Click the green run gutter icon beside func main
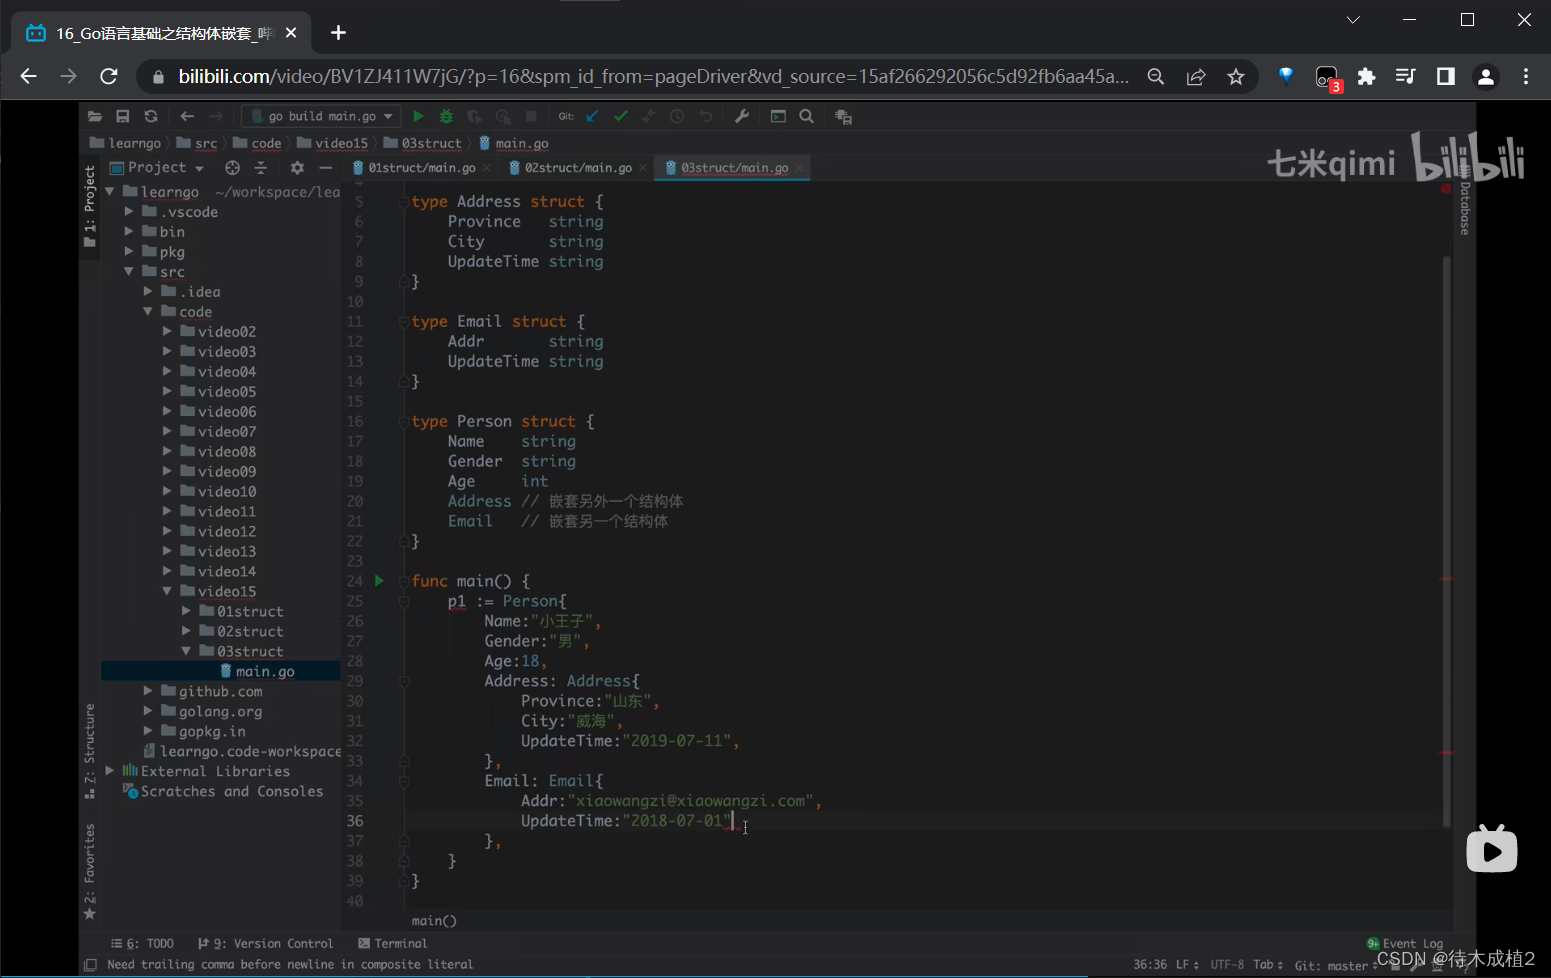The width and height of the screenshot is (1551, 978). (379, 580)
